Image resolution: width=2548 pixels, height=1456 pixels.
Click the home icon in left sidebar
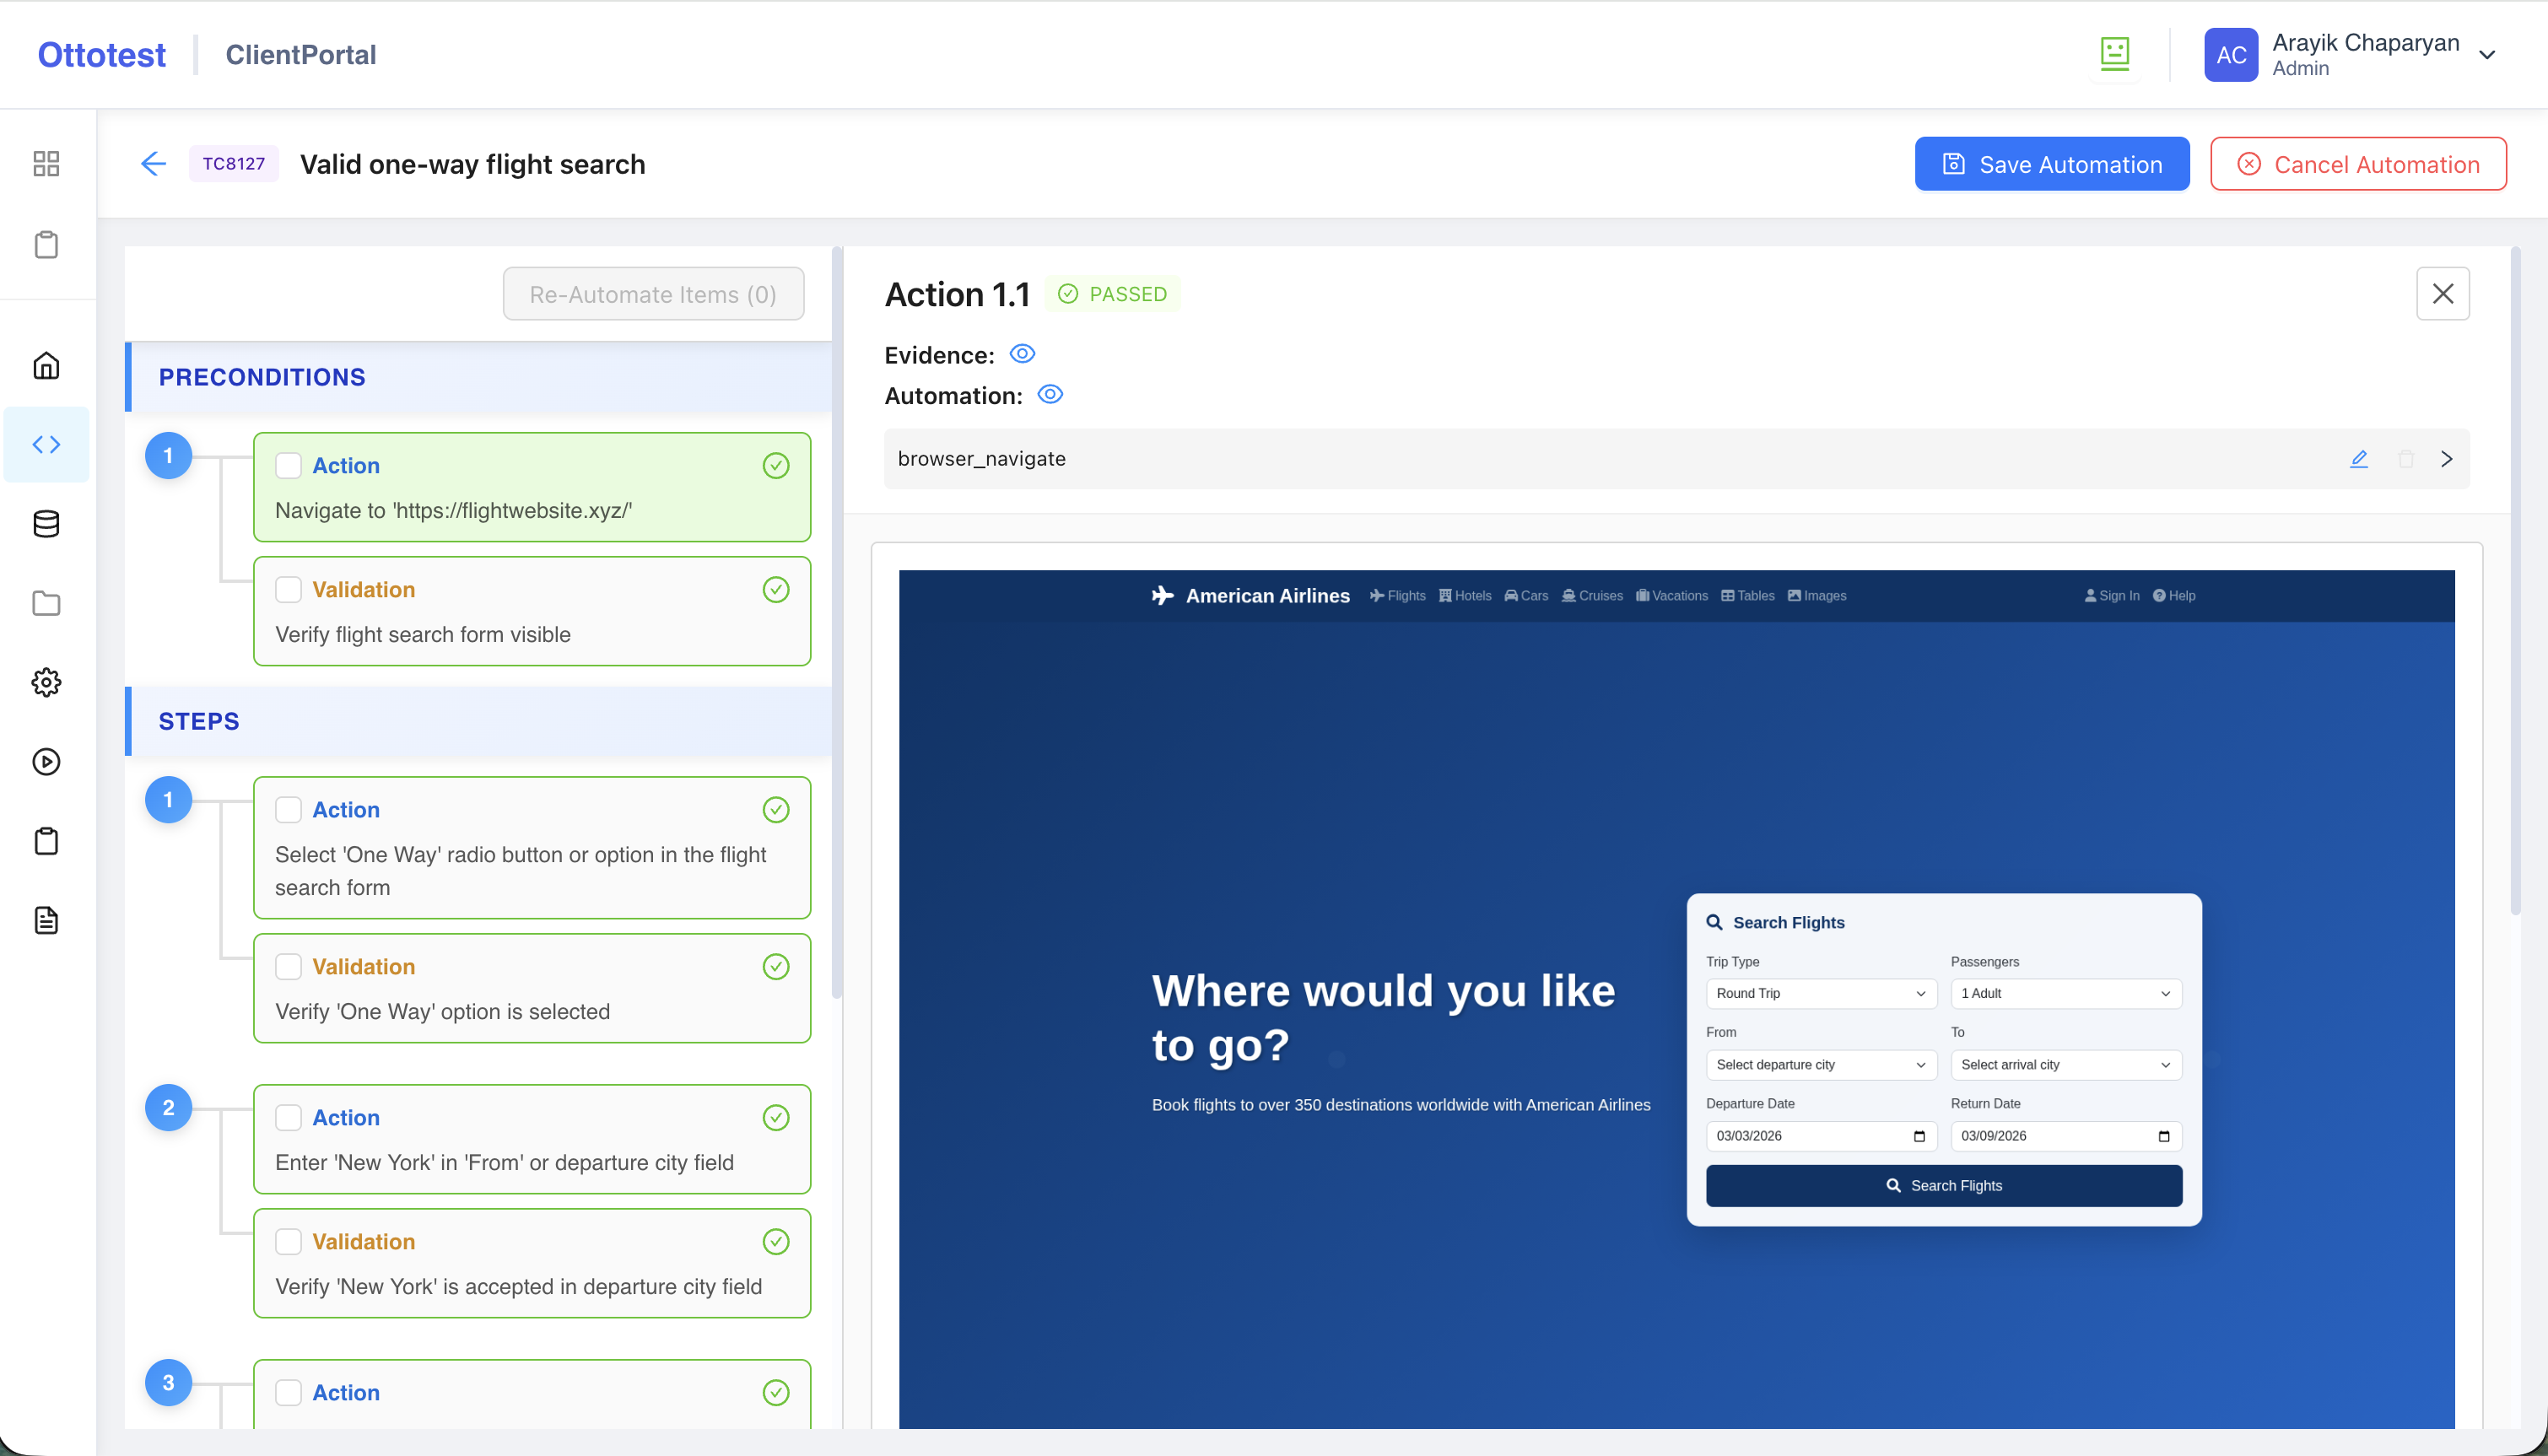46,366
